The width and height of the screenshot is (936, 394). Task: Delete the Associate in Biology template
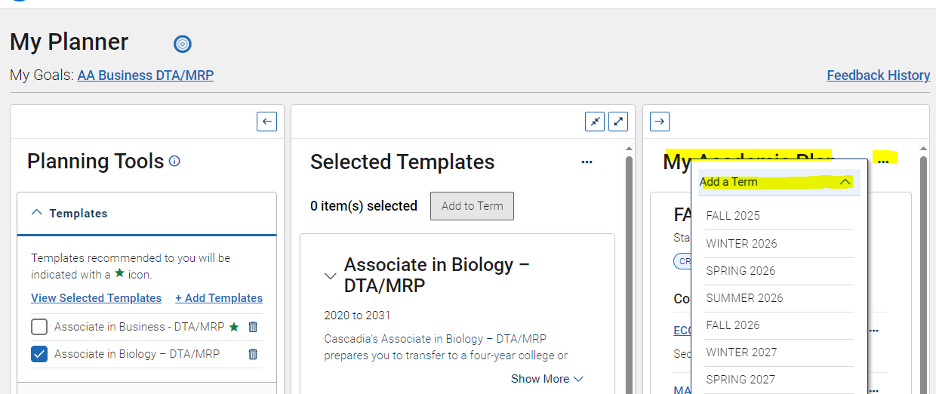coord(253,354)
